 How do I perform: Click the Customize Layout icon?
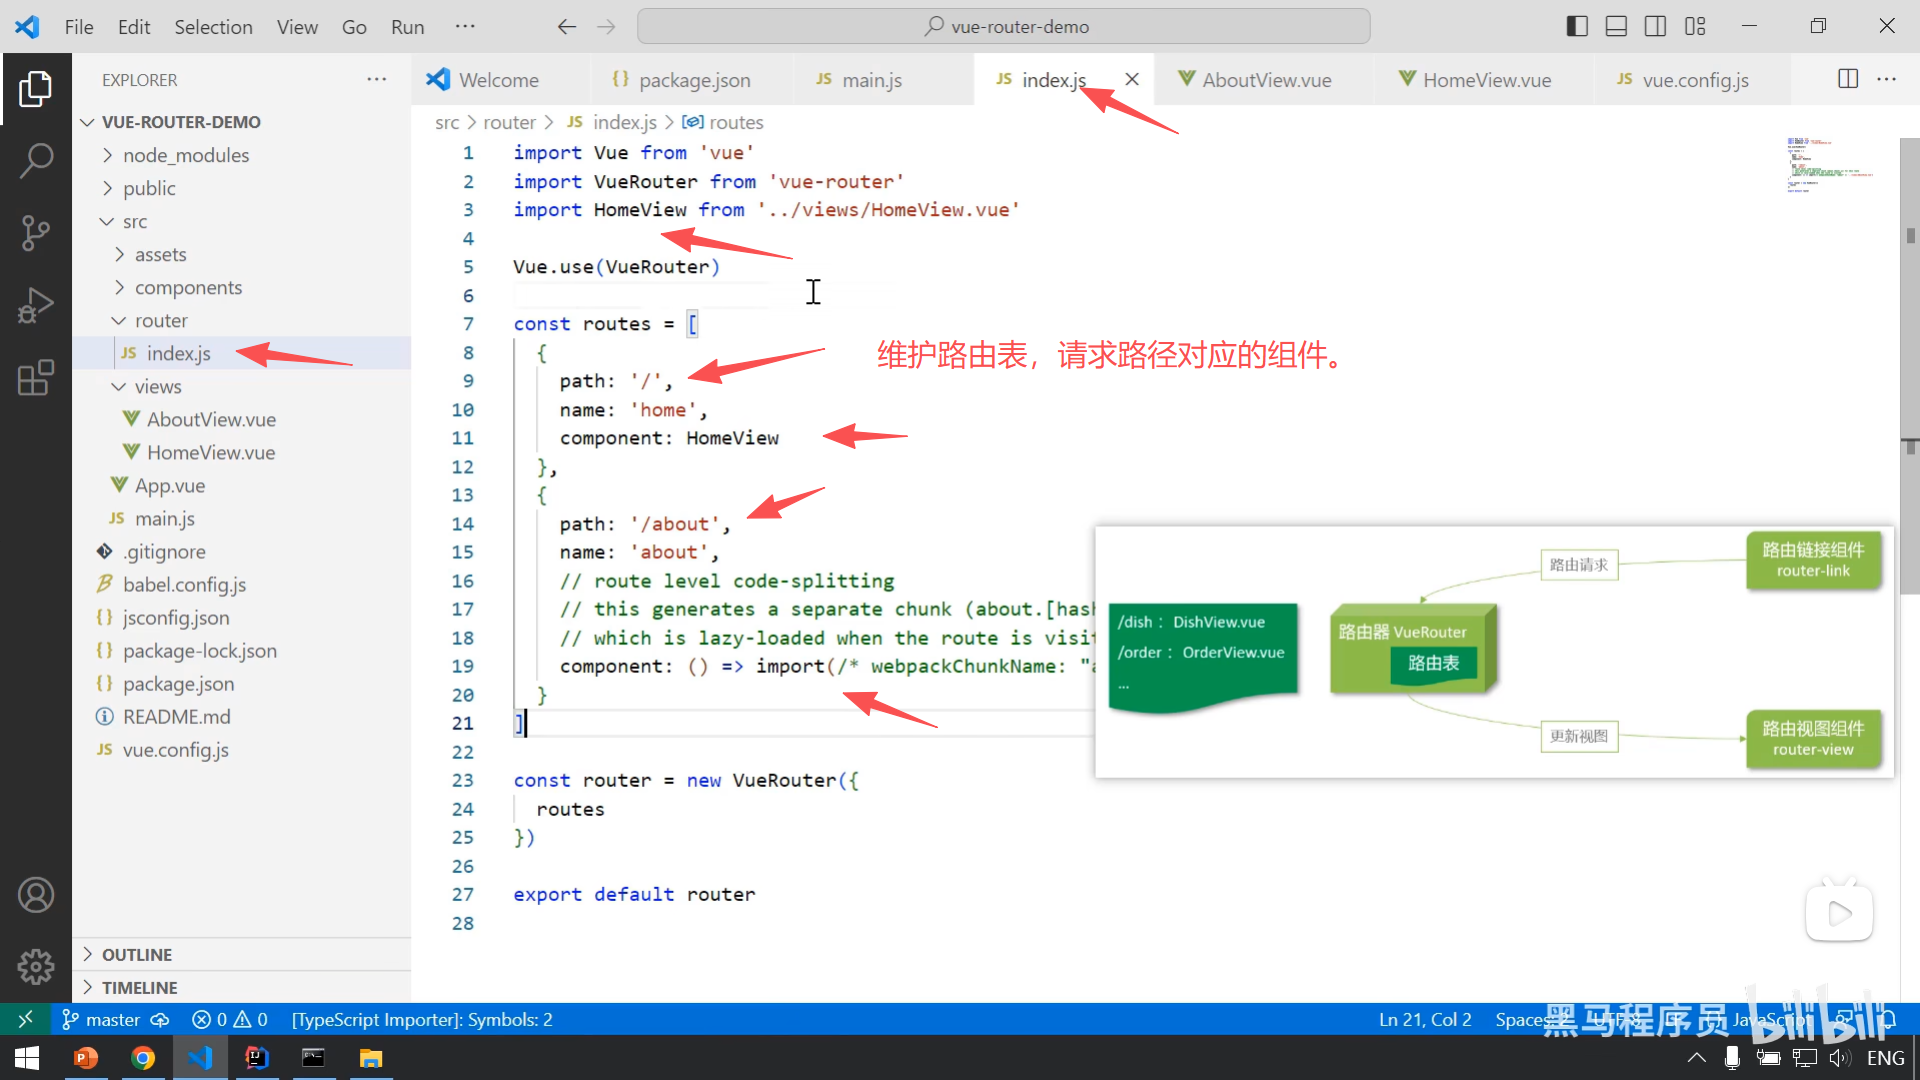click(1695, 26)
